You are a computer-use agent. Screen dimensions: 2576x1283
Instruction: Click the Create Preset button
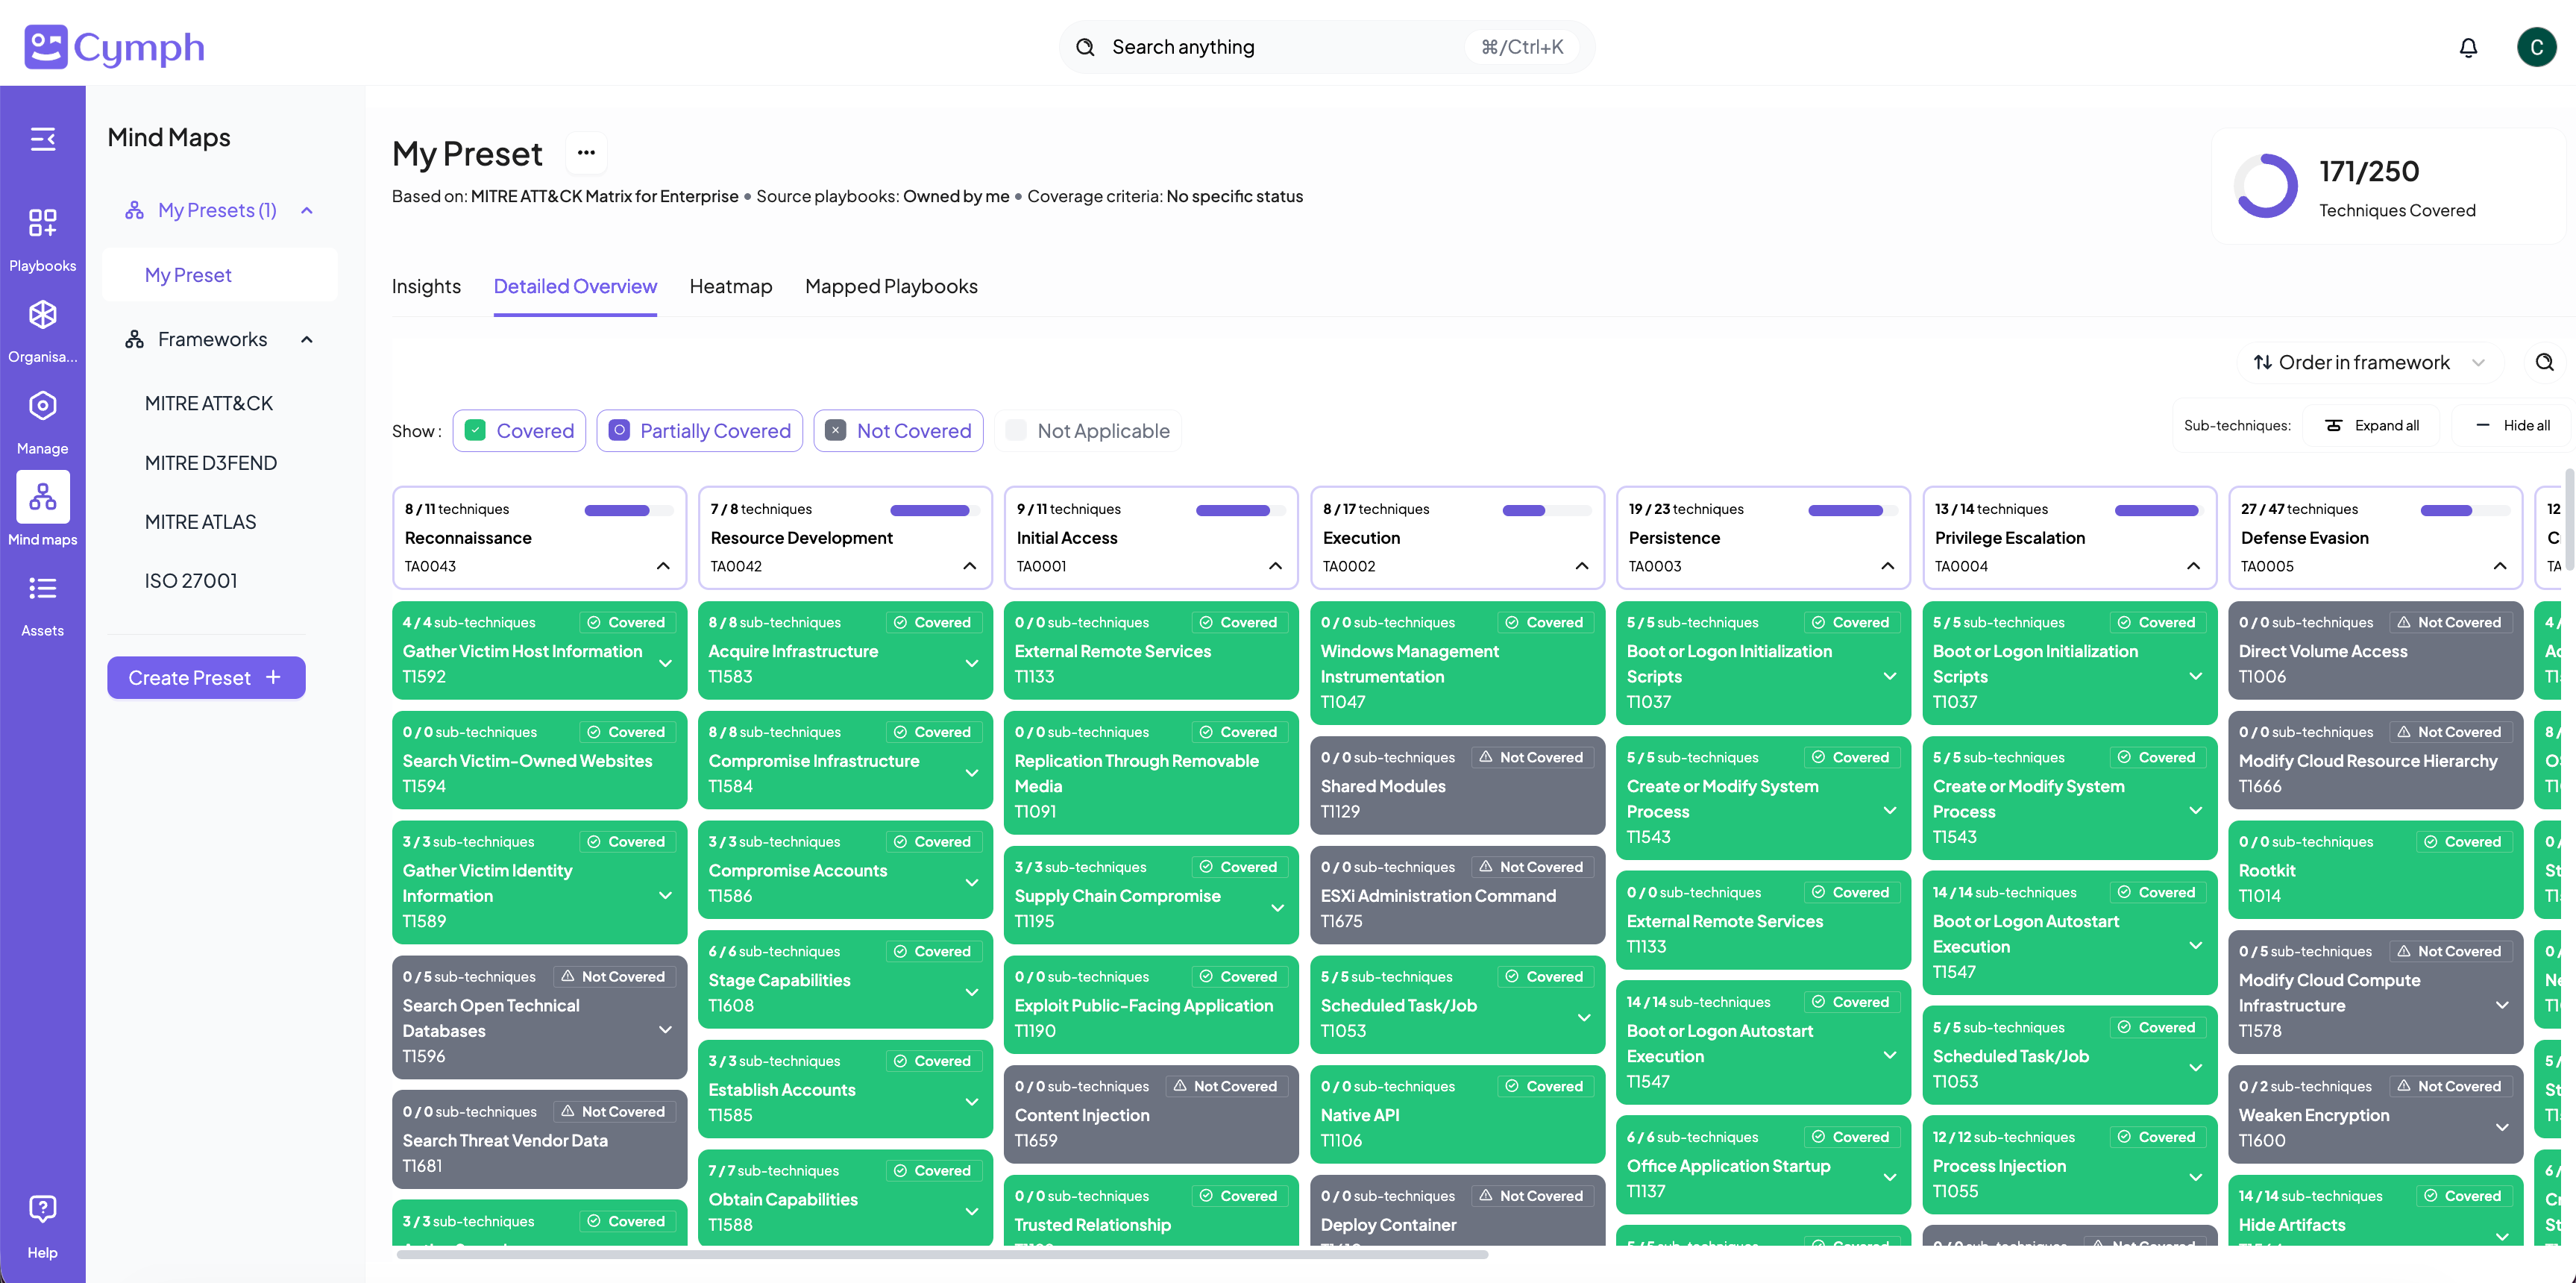(x=206, y=678)
